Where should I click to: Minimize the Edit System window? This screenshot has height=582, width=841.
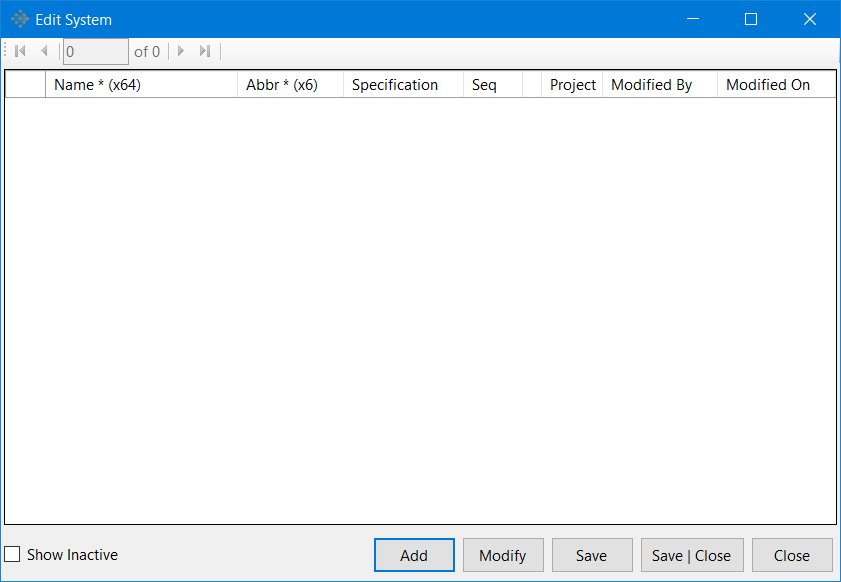[x=693, y=19]
